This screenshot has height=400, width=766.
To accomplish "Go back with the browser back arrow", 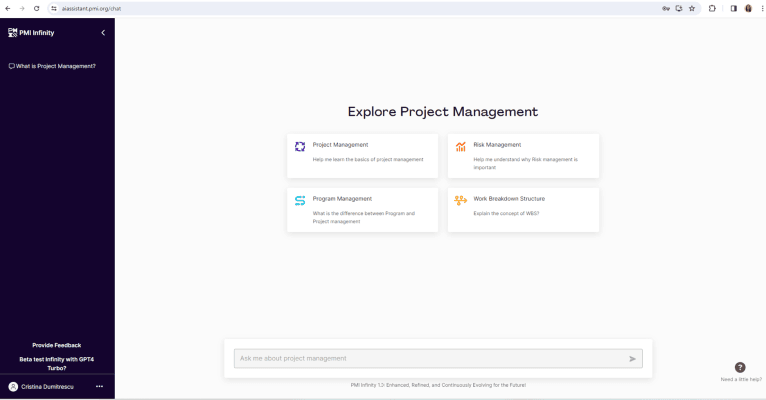I will coord(8,8).
